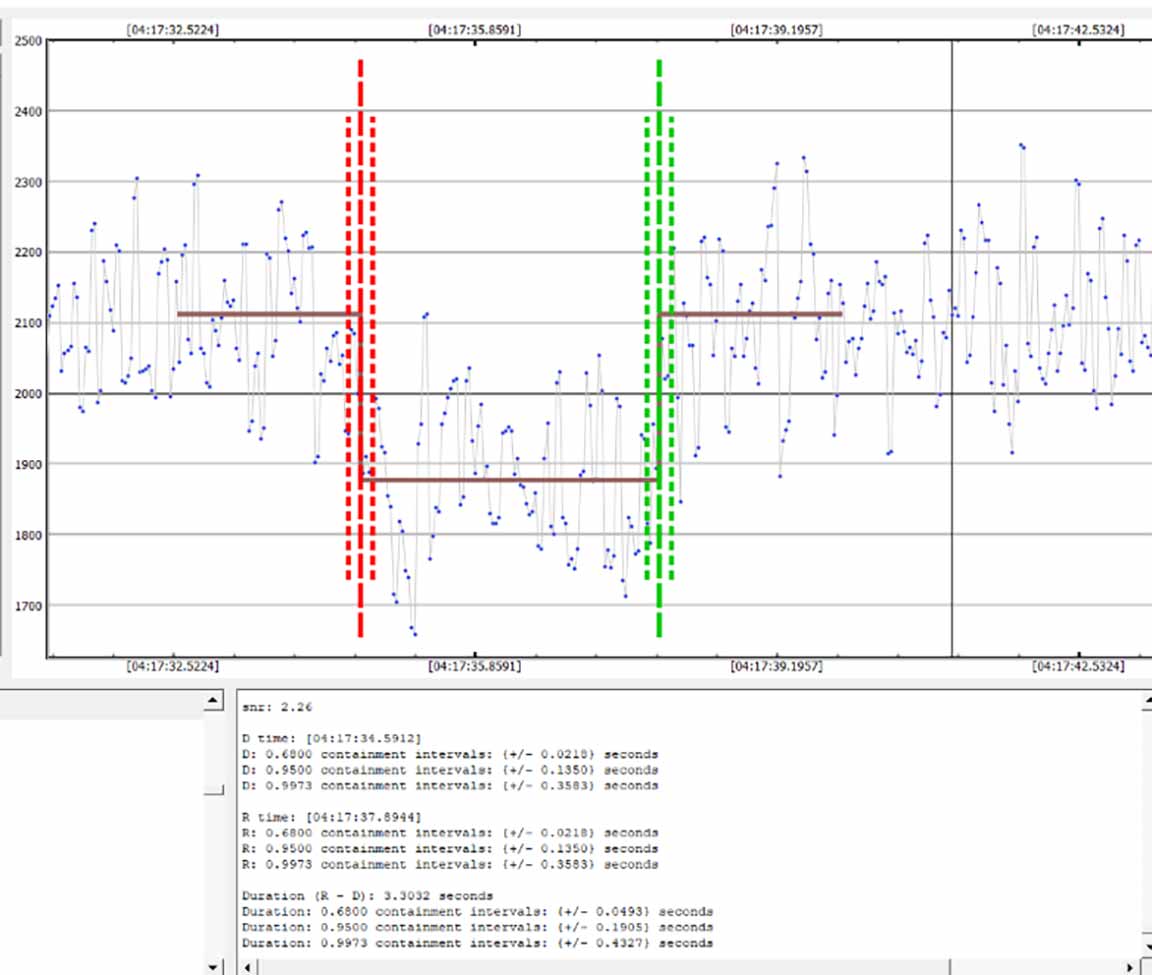The height and width of the screenshot is (975, 1152).
Task: Select the 'snr: 2.26' line
Action: click(277, 708)
